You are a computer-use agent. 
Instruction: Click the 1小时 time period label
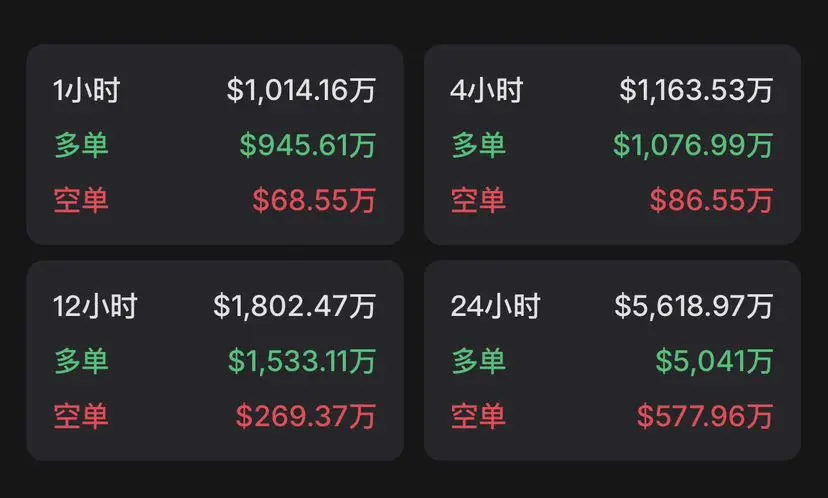(x=87, y=90)
